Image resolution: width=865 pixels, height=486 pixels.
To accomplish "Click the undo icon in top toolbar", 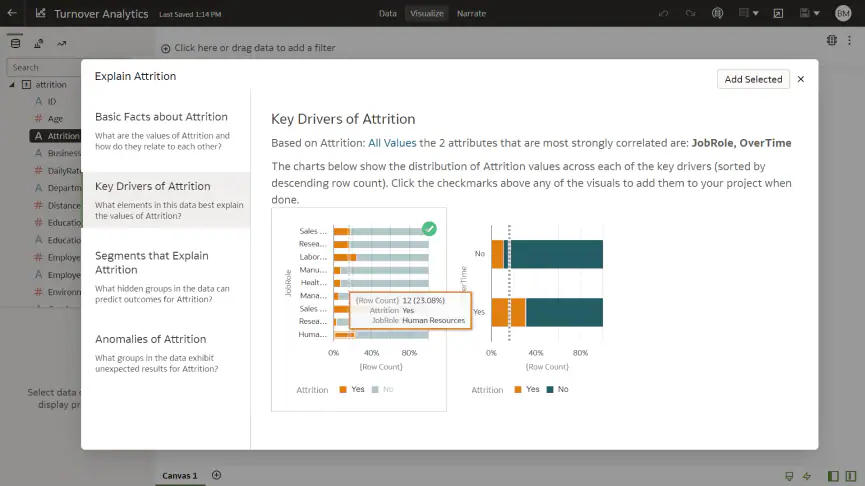I will (664, 14).
